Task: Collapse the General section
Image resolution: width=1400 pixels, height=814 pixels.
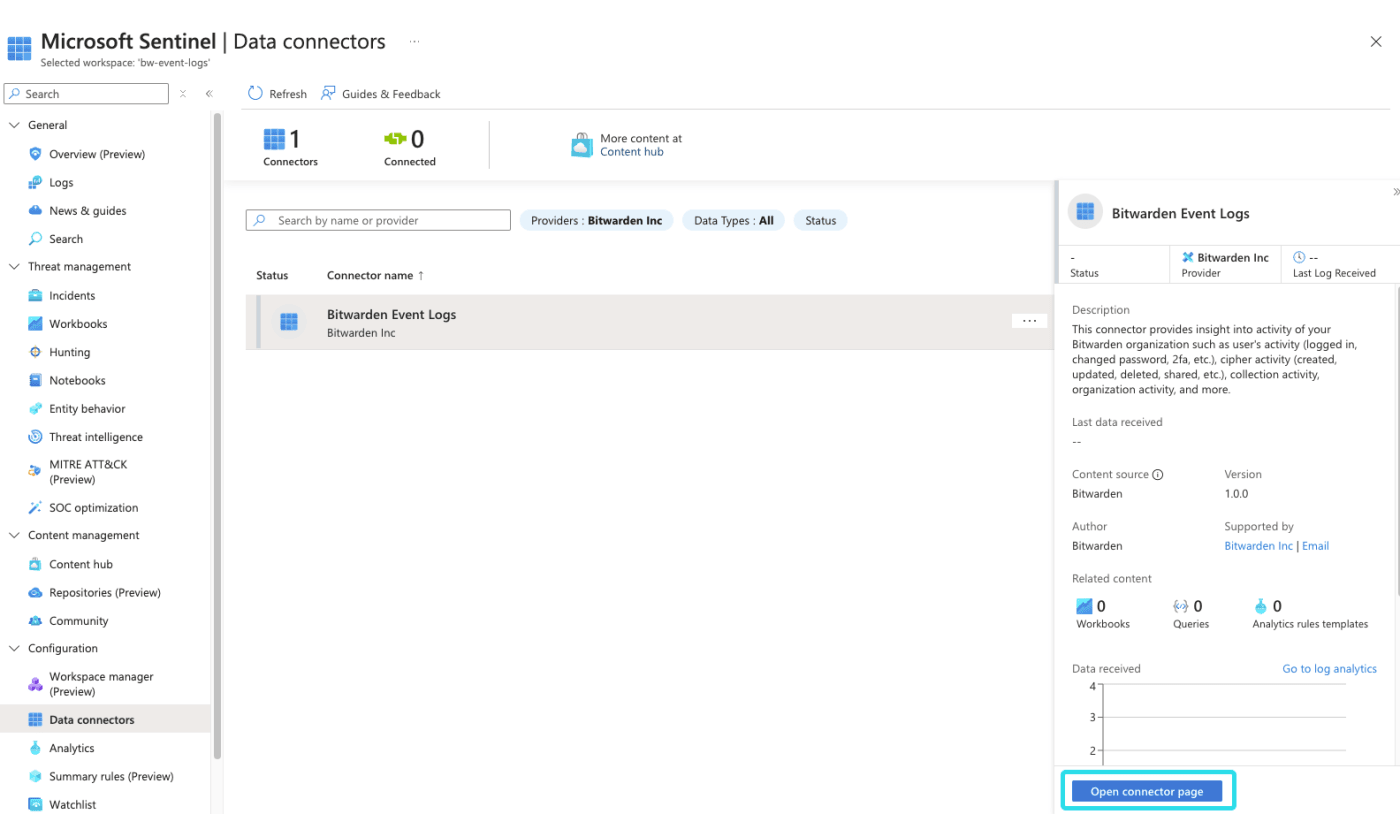Action: [x=14, y=124]
